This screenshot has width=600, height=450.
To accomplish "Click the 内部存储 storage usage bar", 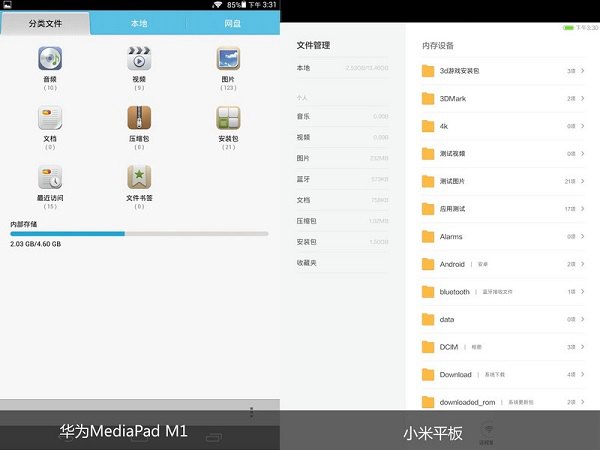I will [x=139, y=233].
